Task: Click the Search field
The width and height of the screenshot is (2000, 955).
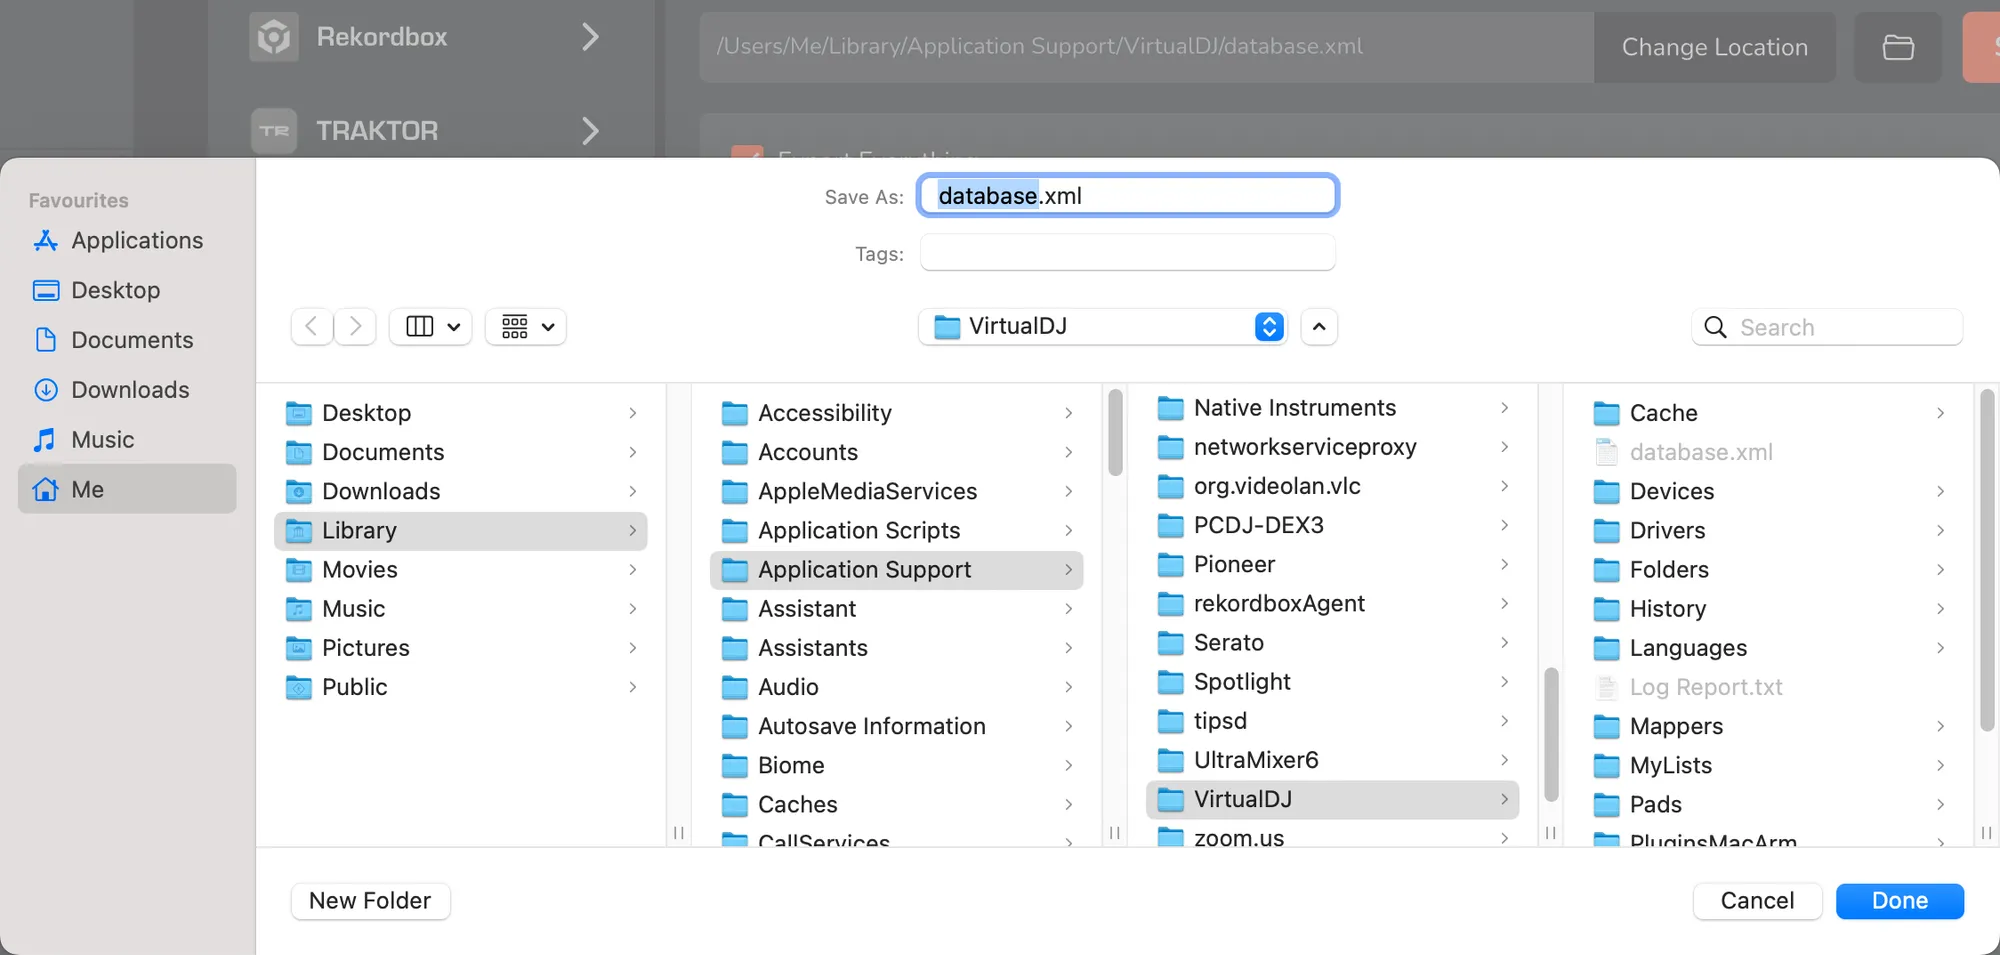Action: point(1840,327)
